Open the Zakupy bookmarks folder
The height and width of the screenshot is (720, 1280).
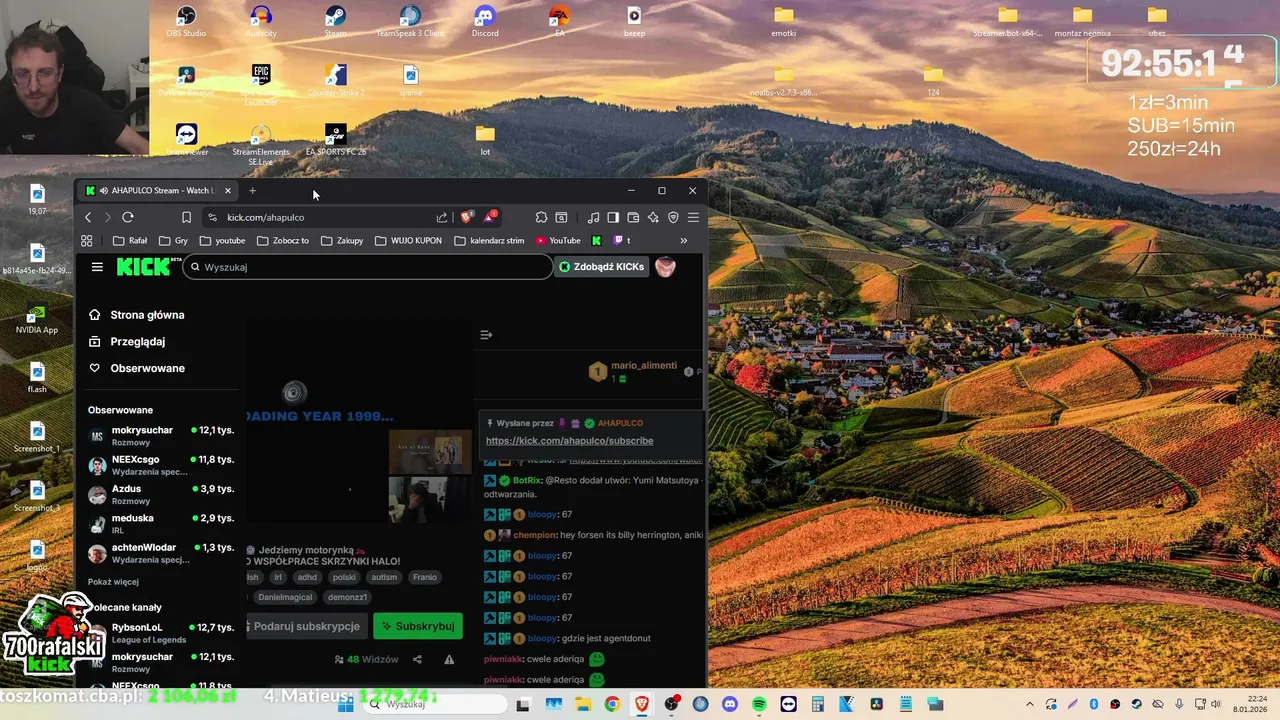342,240
